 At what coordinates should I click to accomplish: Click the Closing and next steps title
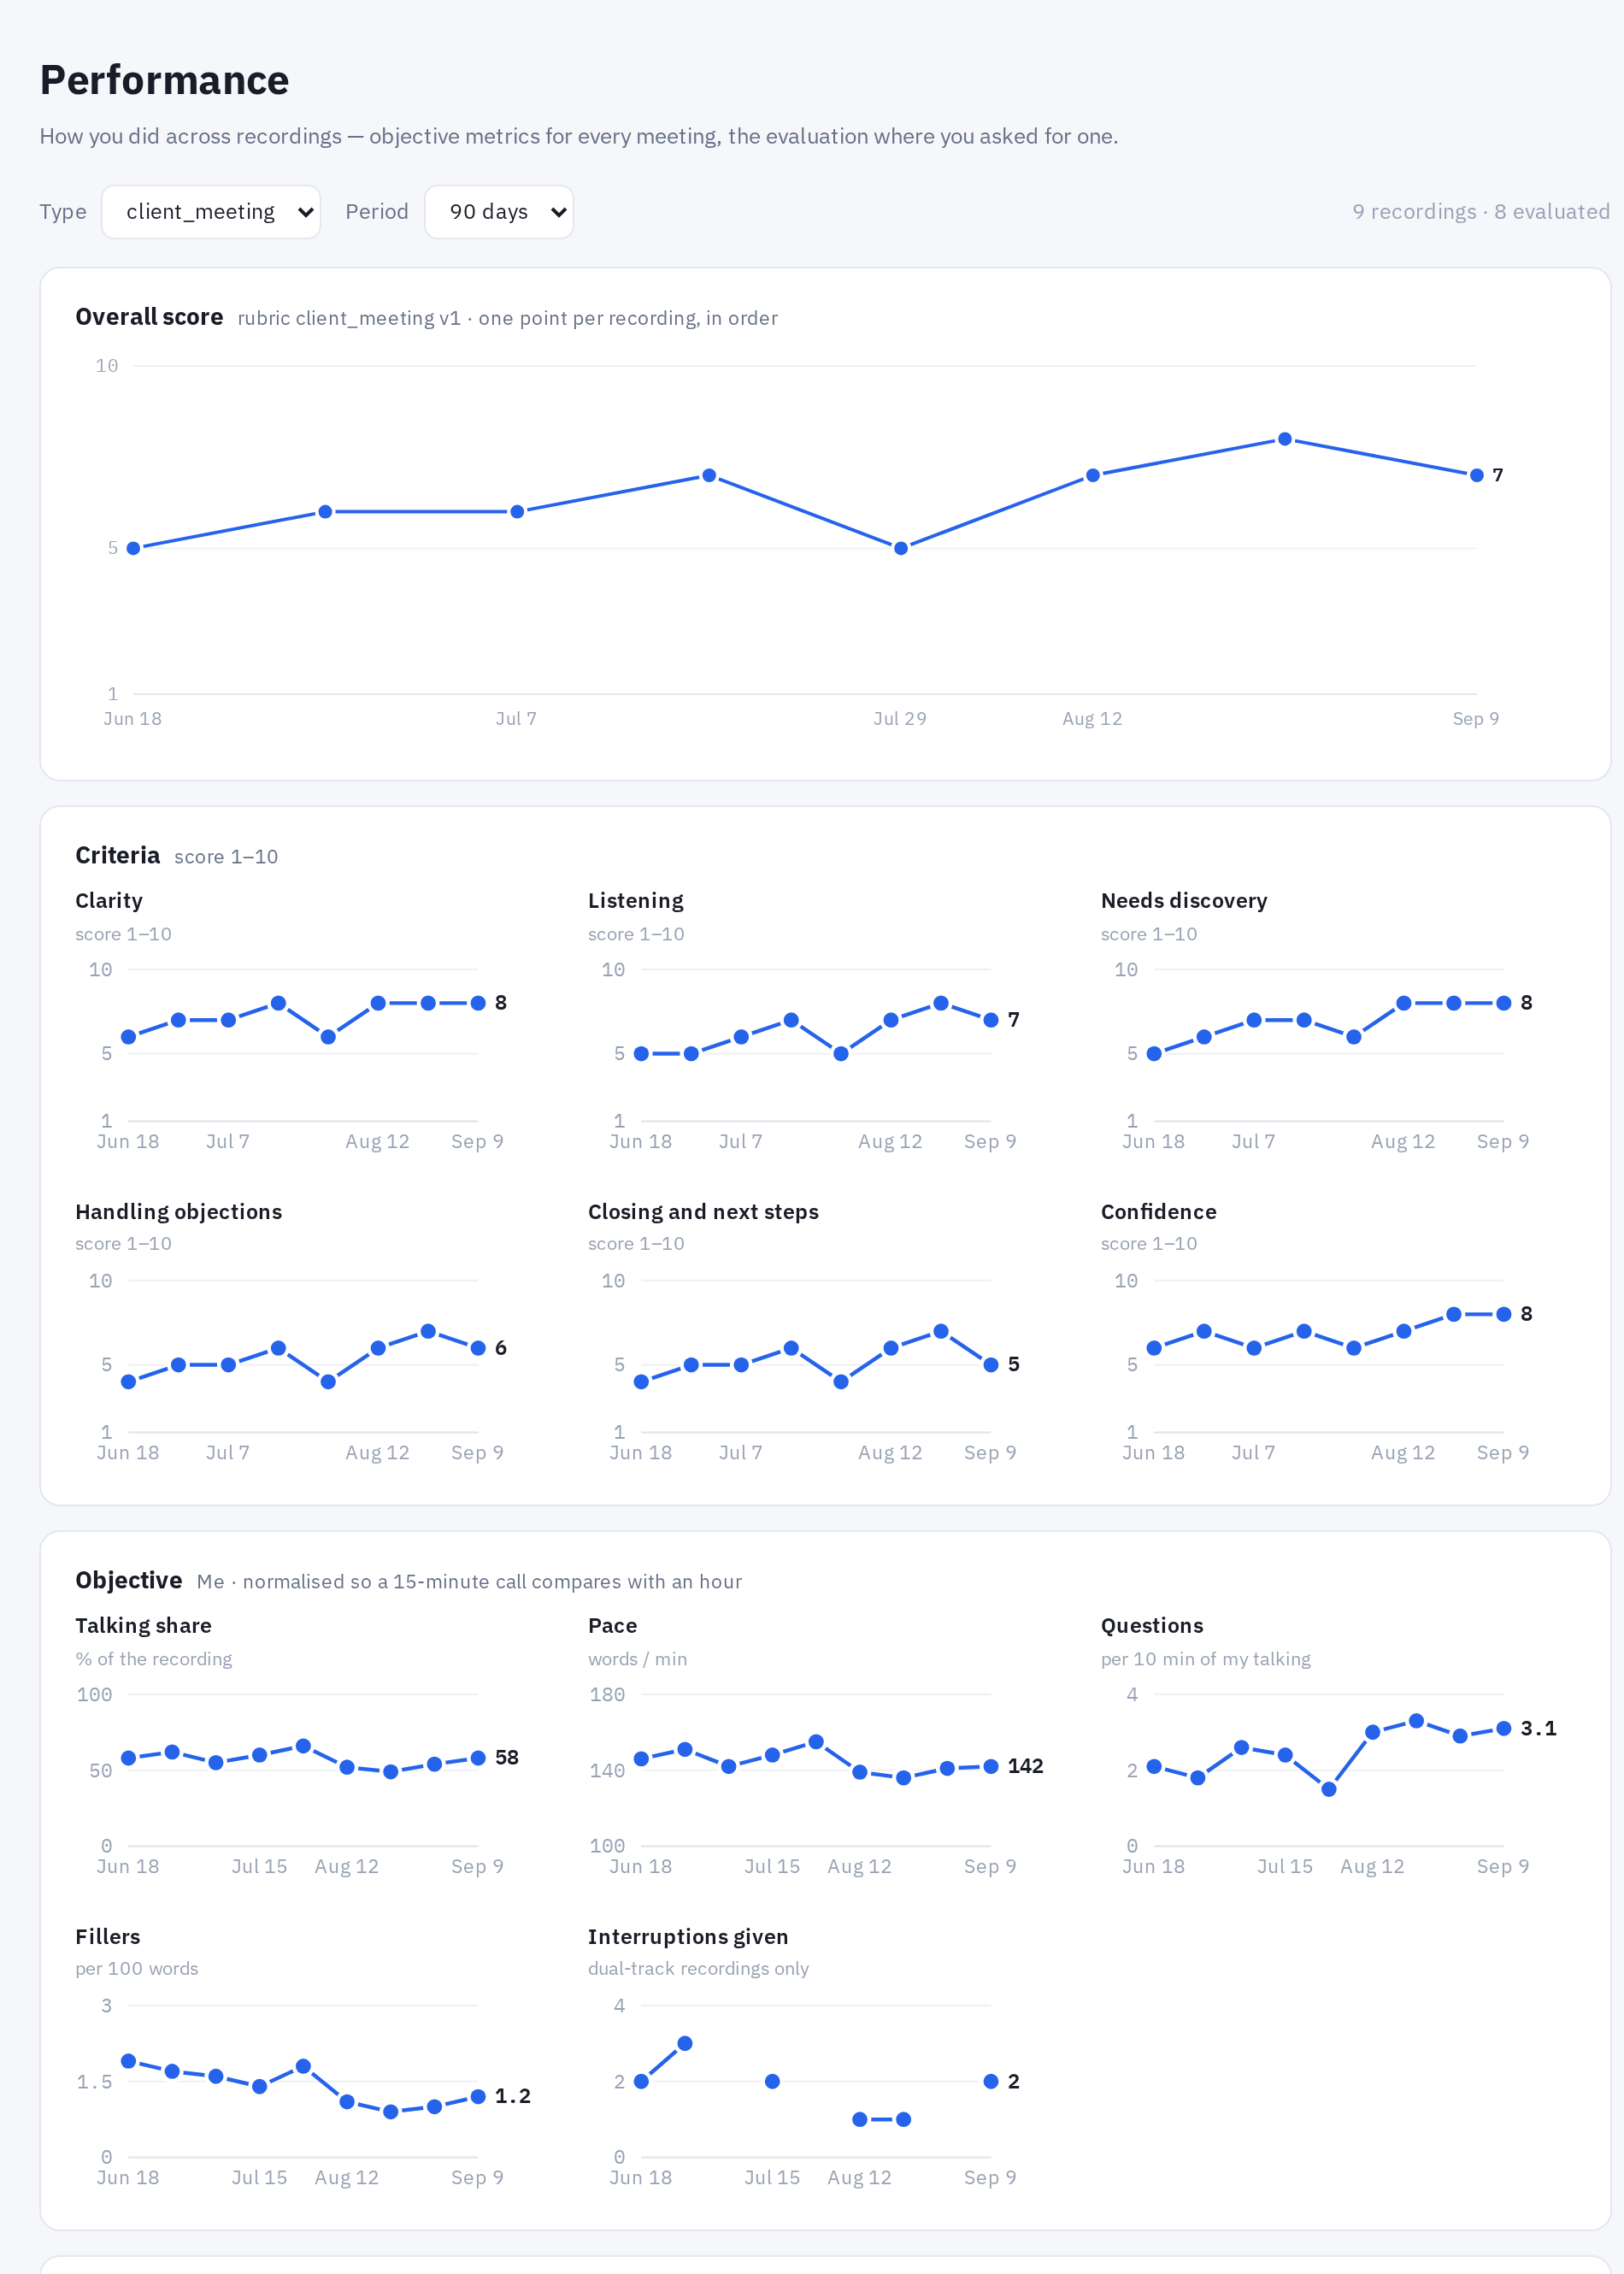click(x=703, y=1211)
